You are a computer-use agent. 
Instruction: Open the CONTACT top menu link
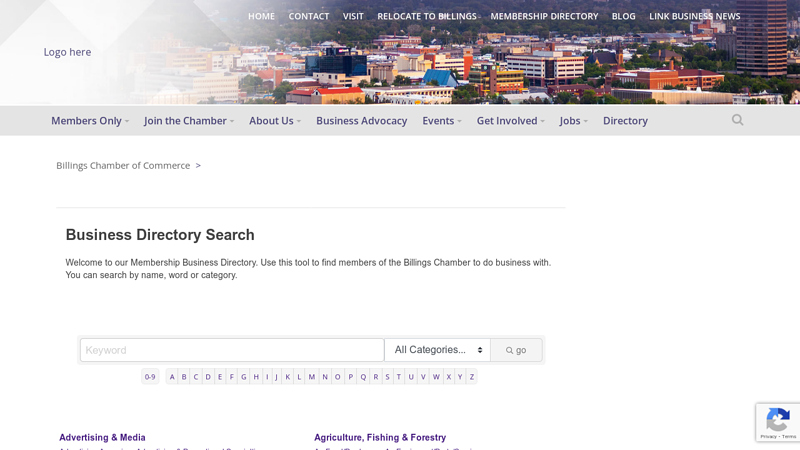[x=309, y=16]
